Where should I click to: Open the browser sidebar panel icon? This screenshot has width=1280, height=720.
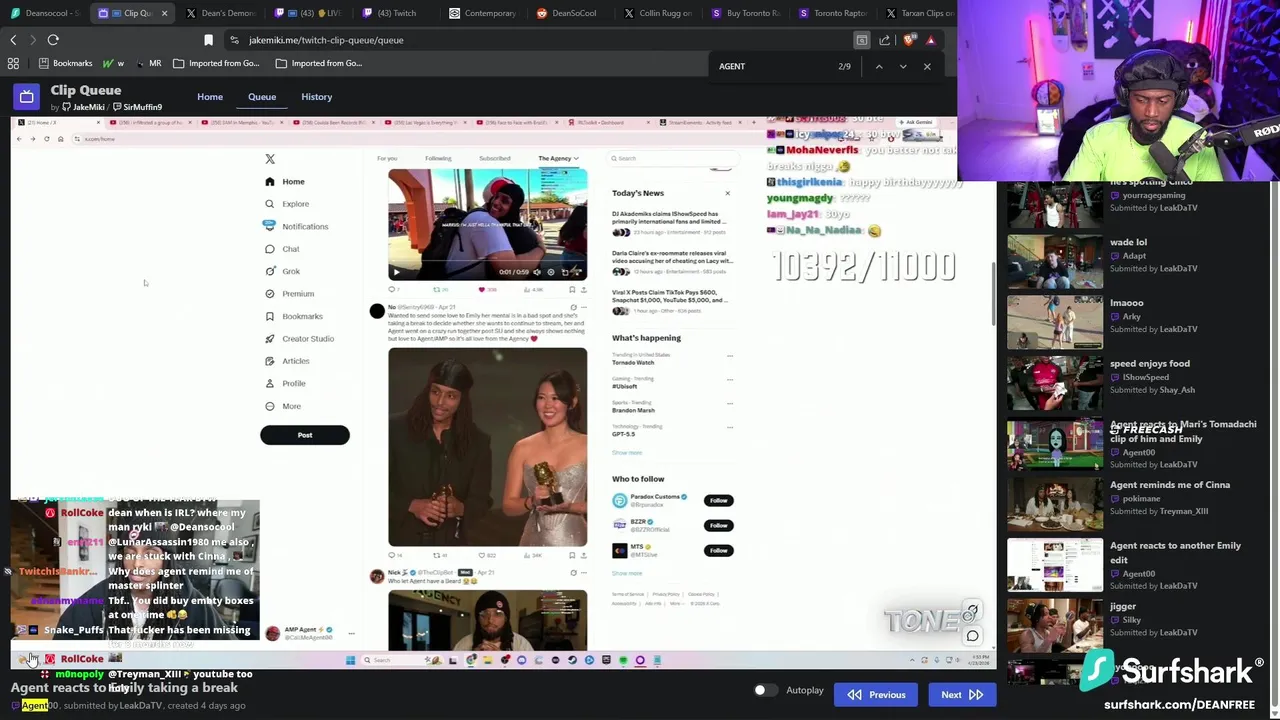(861, 40)
